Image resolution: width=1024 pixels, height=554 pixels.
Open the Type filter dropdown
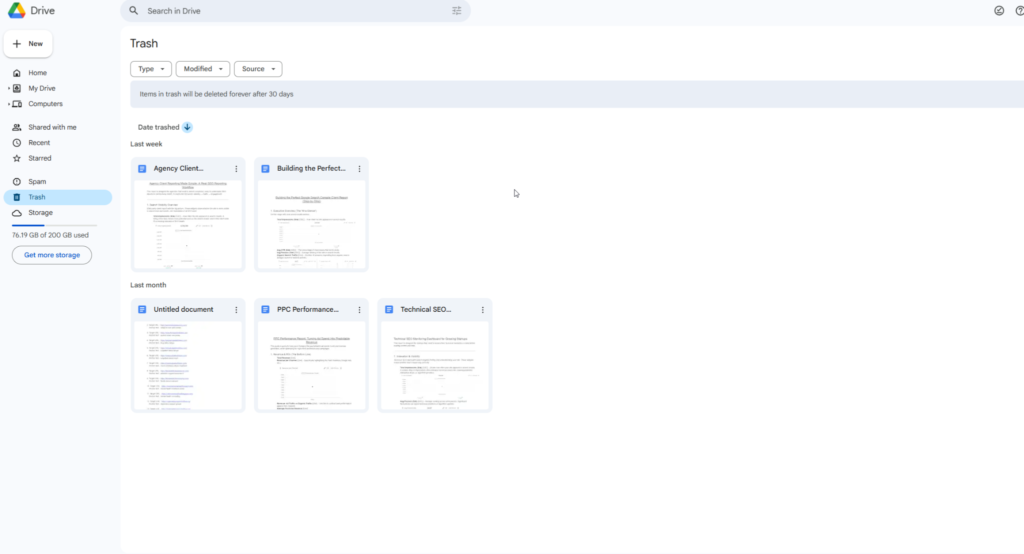151,69
